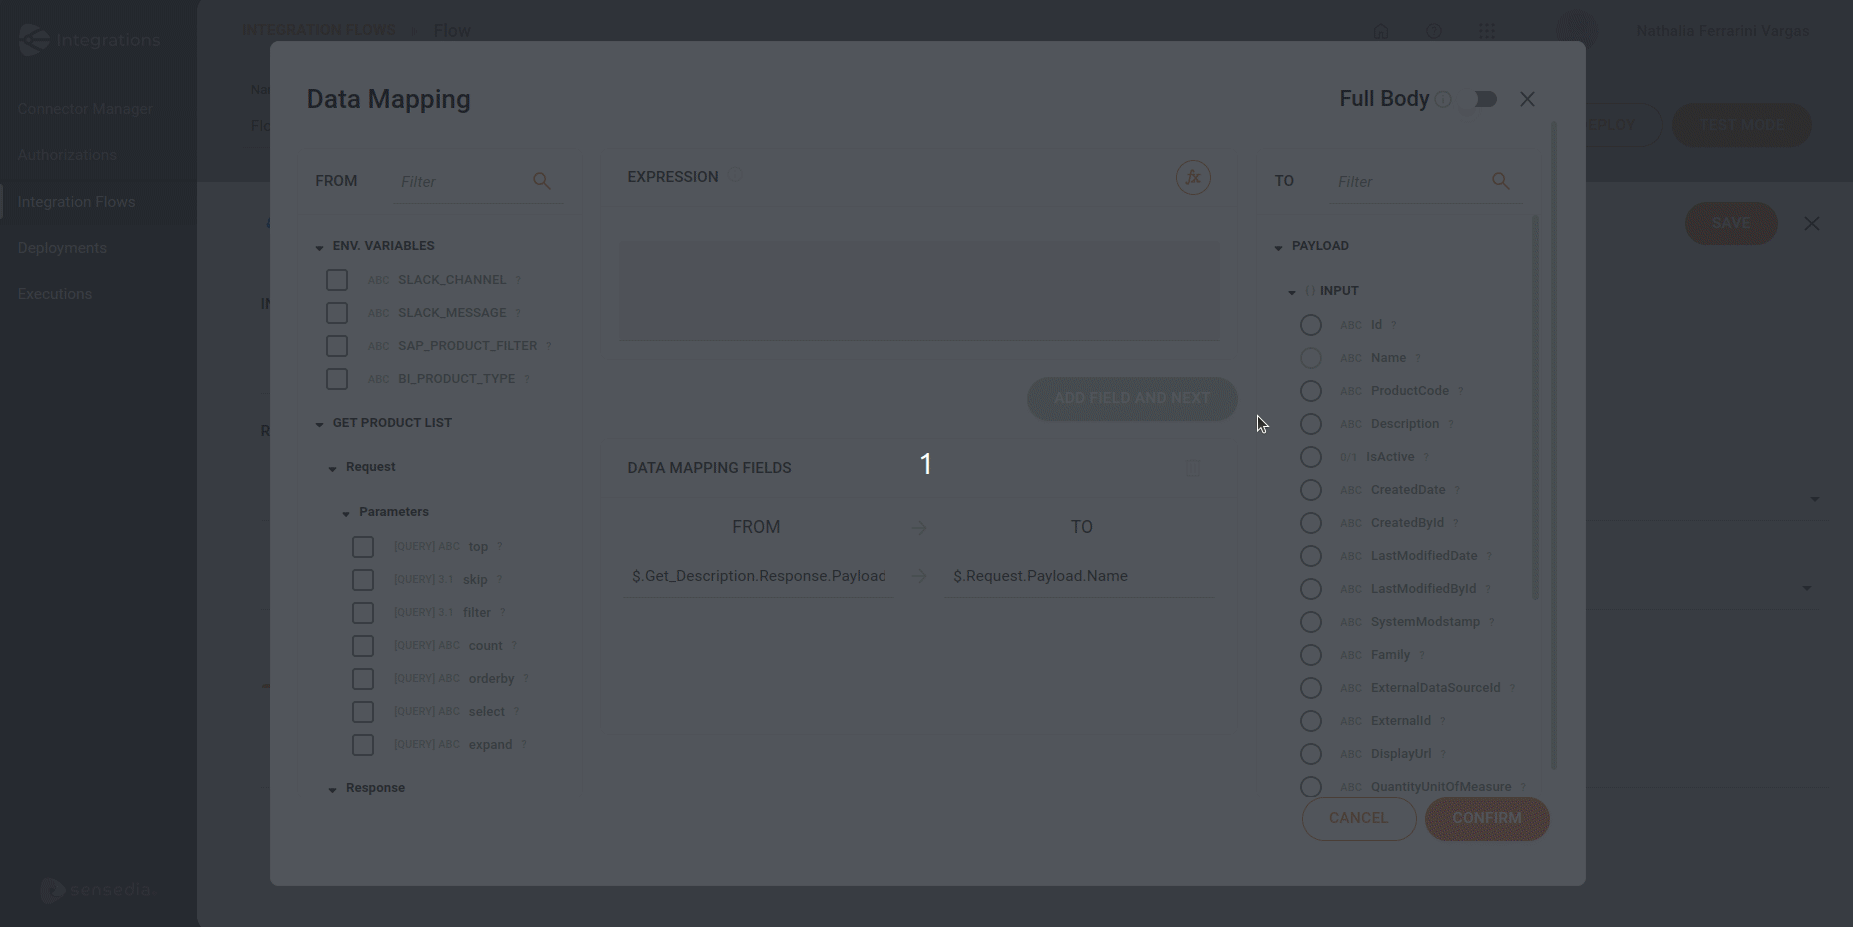Open the fx expression function editor
The image size is (1853, 927).
coord(1192,178)
